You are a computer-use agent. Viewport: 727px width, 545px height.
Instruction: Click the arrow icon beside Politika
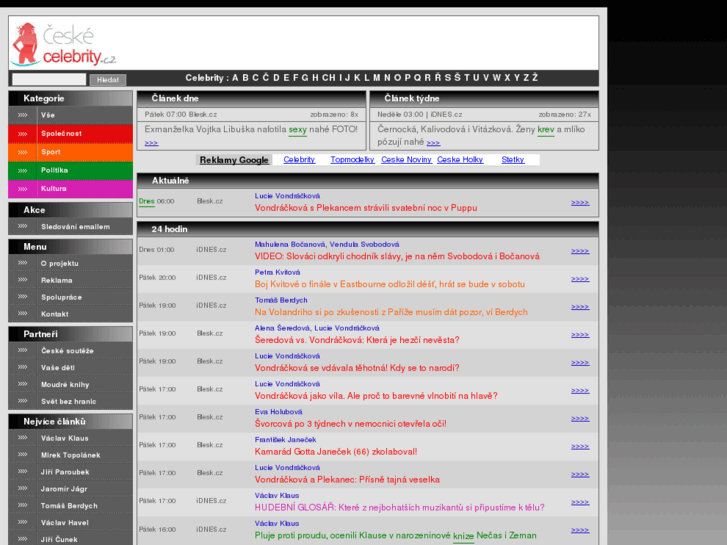tap(22, 170)
